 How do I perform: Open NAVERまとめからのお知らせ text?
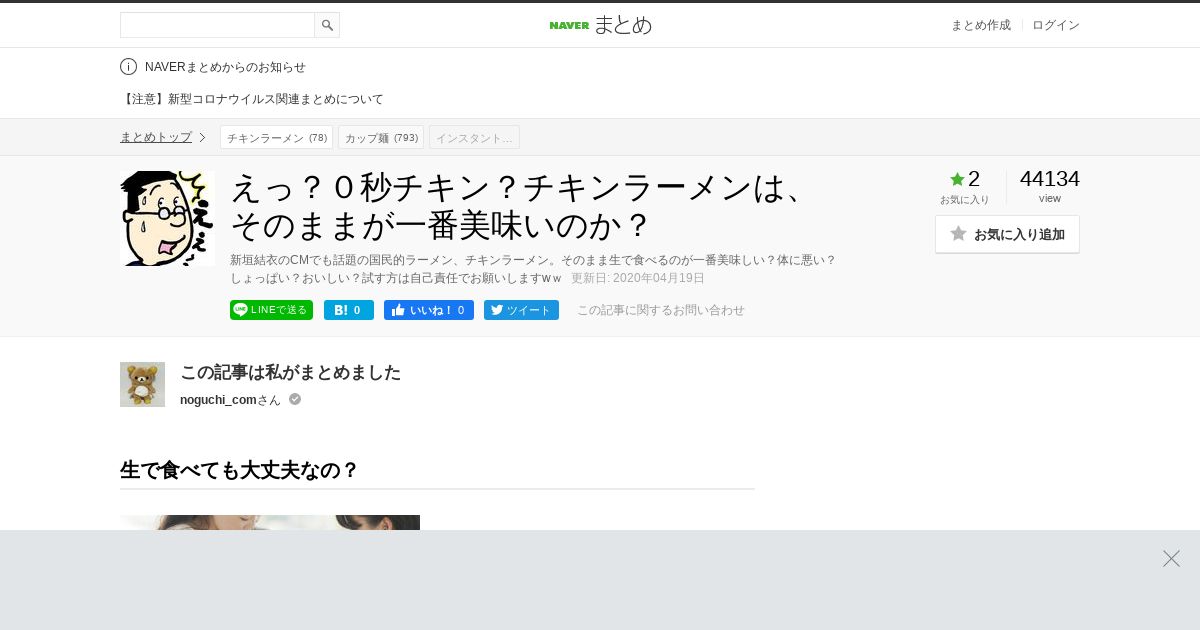point(225,67)
